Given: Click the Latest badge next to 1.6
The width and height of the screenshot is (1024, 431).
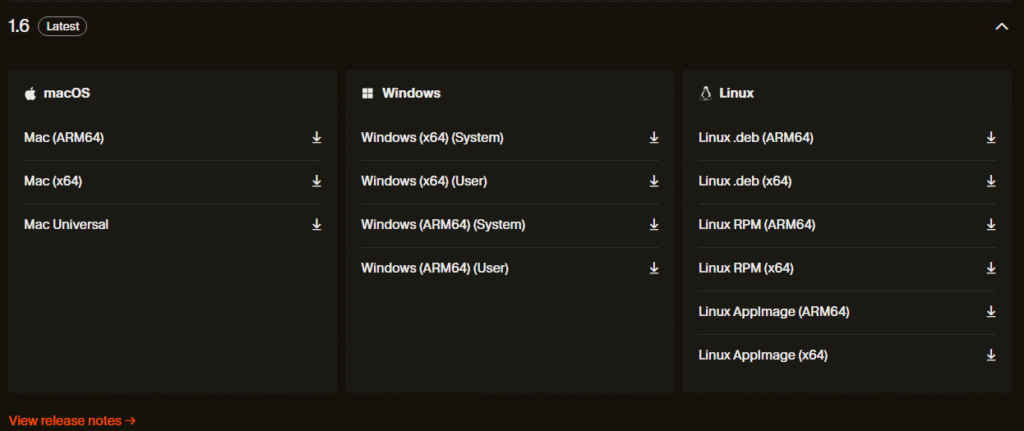Looking at the screenshot, I should (x=62, y=27).
